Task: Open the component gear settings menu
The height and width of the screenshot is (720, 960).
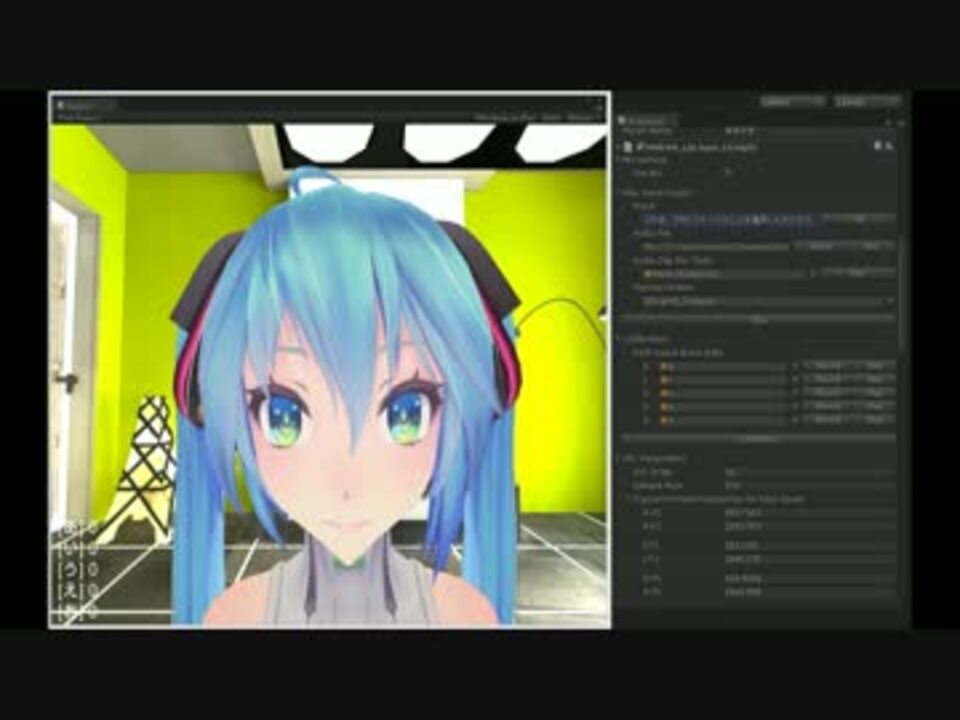Action: pyautogui.click(x=890, y=146)
